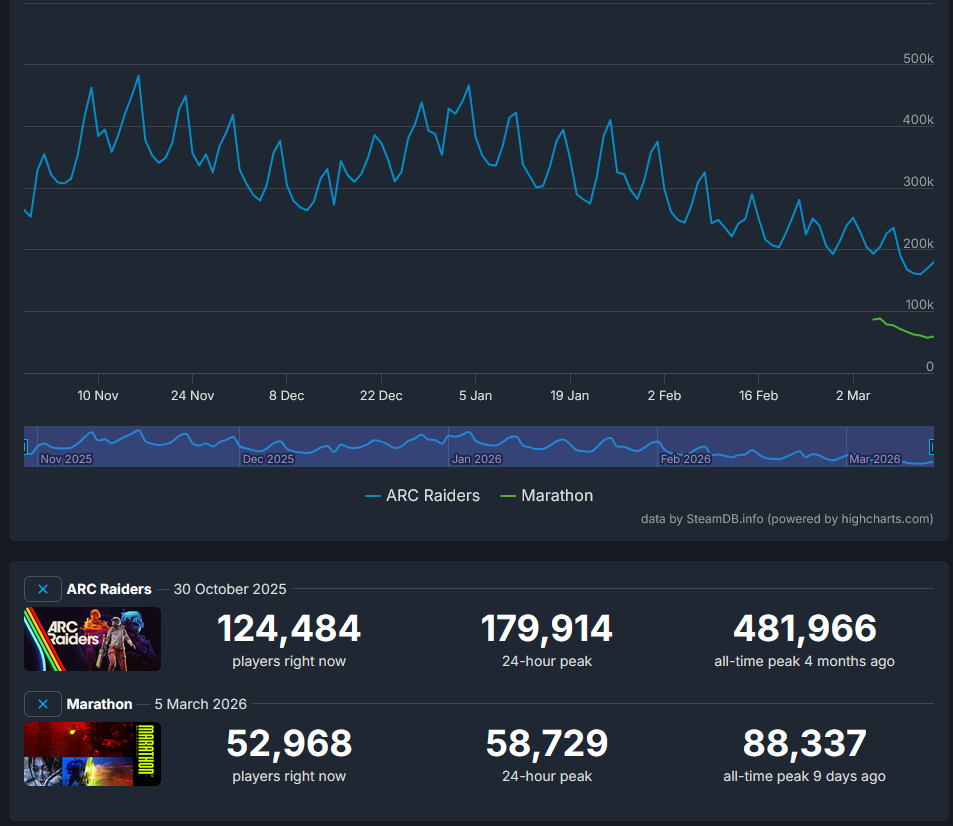Click the 5 Jan x-axis date label
The width and height of the screenshot is (953, 826).
click(475, 396)
